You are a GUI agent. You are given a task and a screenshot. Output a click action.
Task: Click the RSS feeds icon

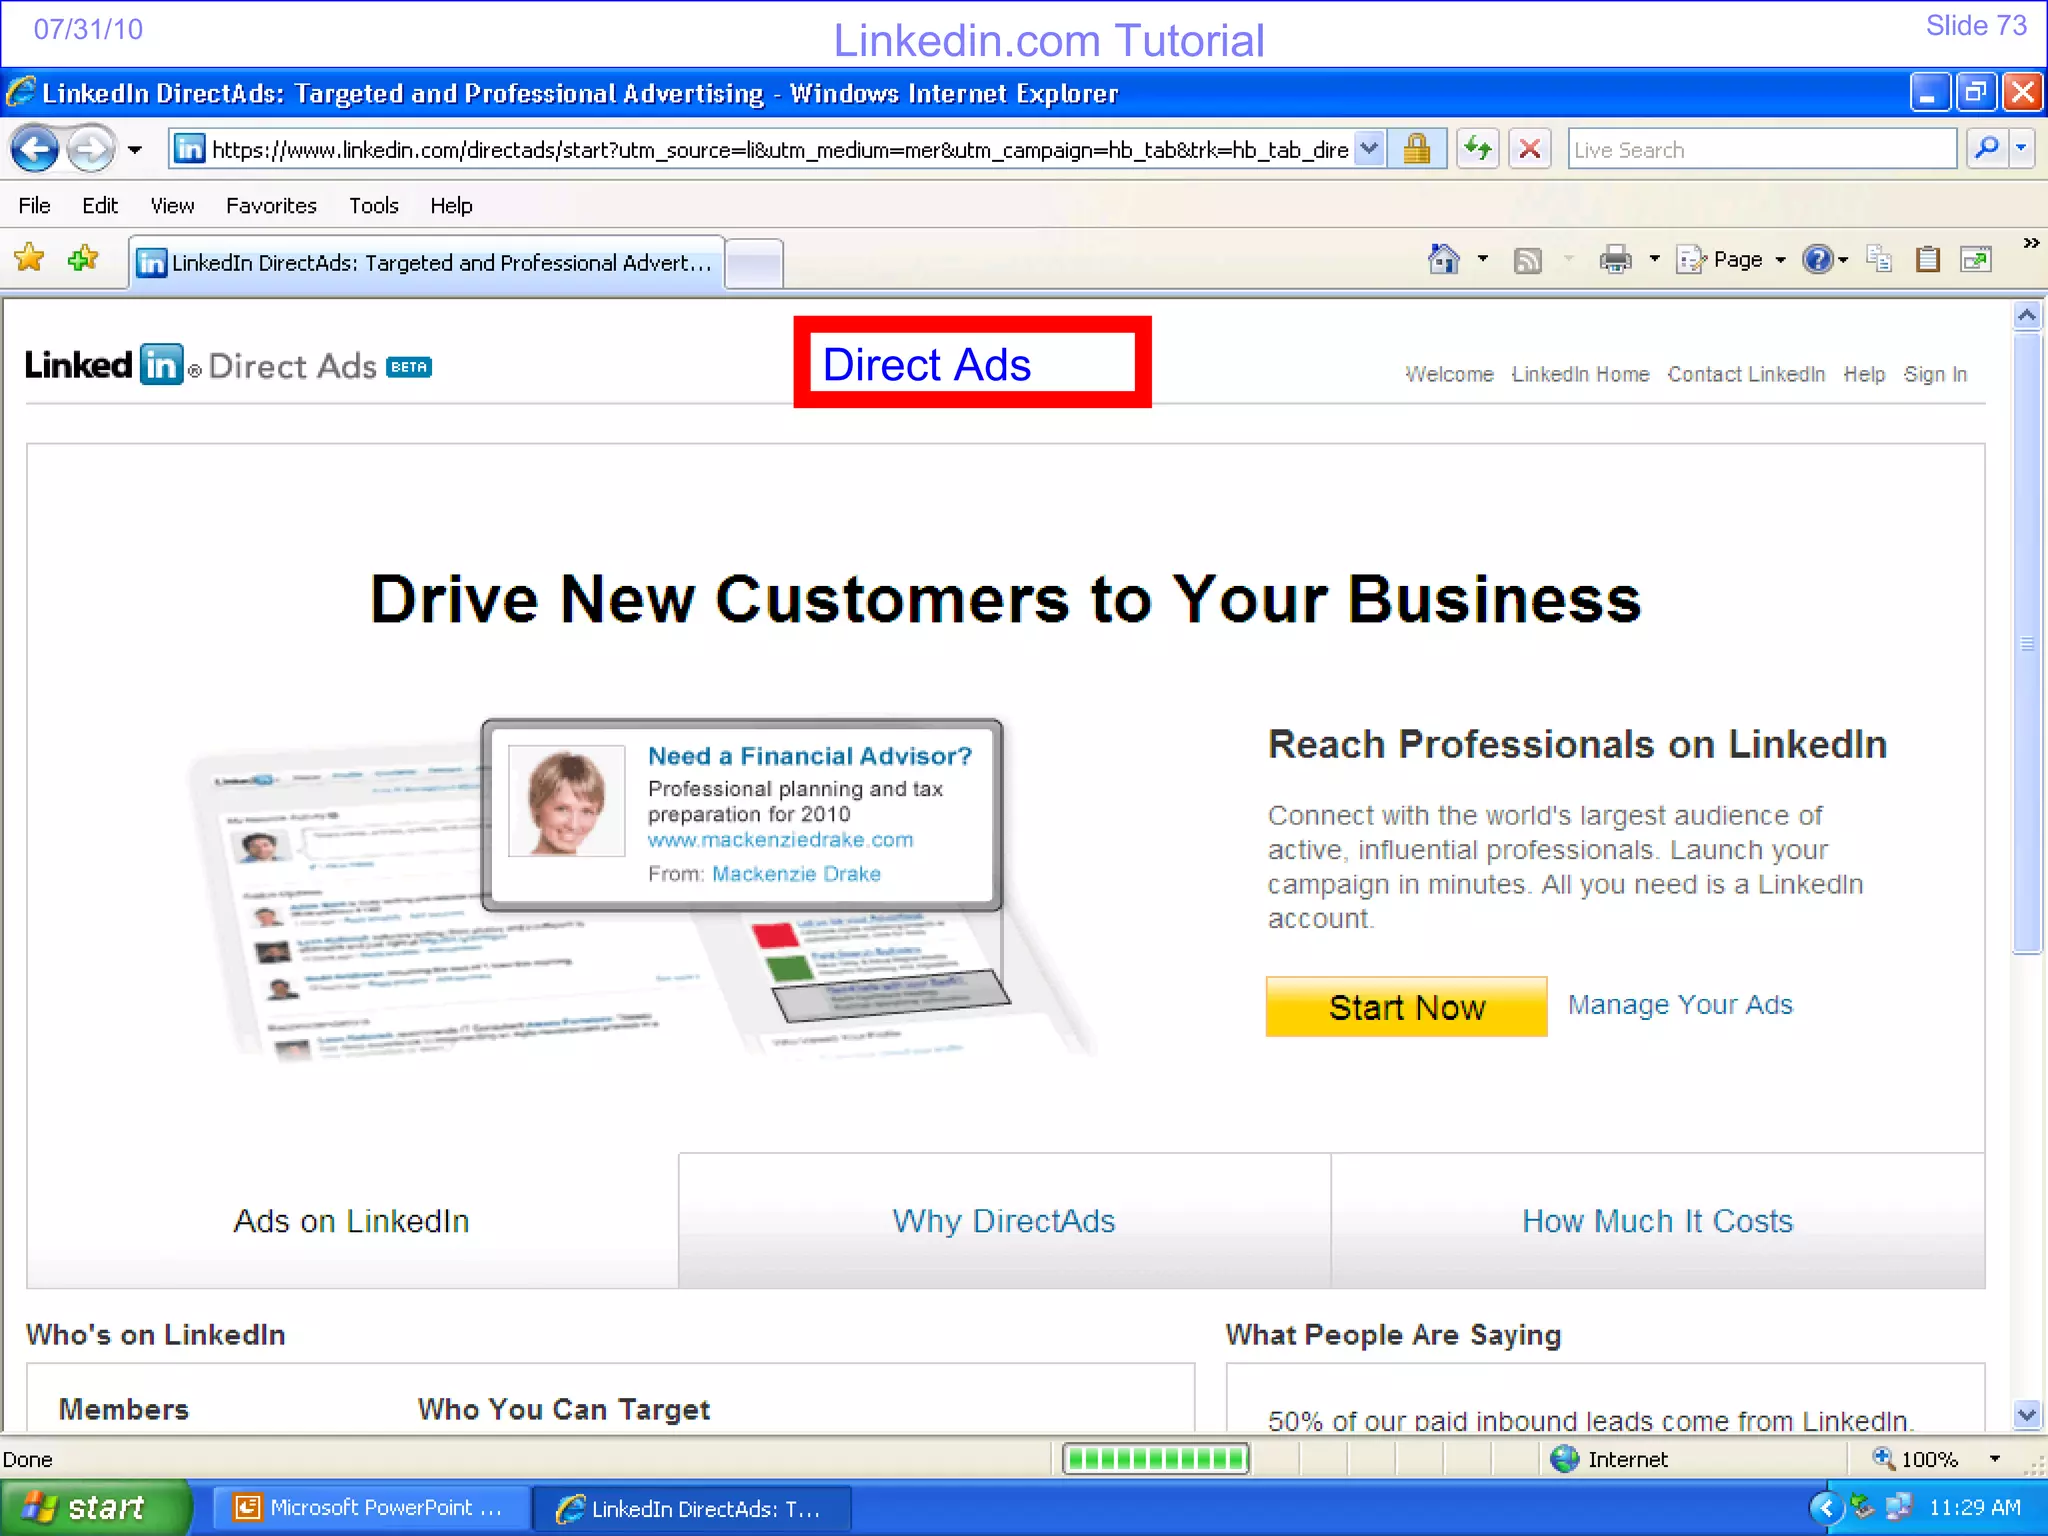(1527, 261)
